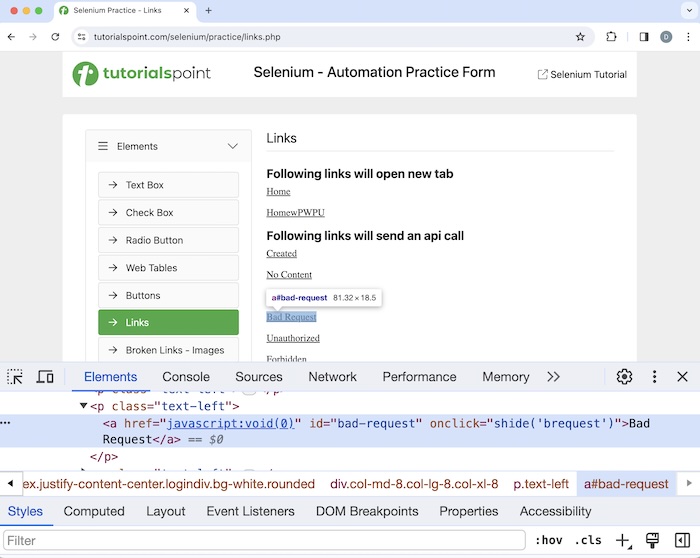Open the Radio Button sidebar item
The height and width of the screenshot is (558, 700).
pos(154,240)
